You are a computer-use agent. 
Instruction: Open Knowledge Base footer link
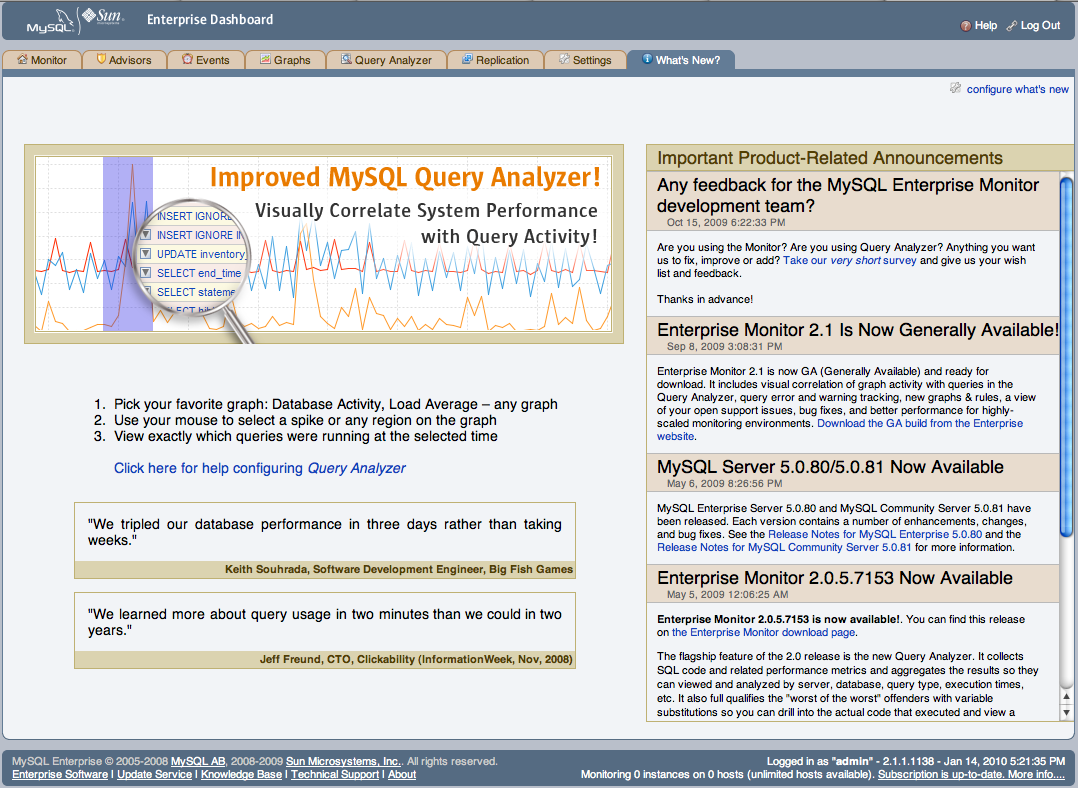tap(241, 775)
